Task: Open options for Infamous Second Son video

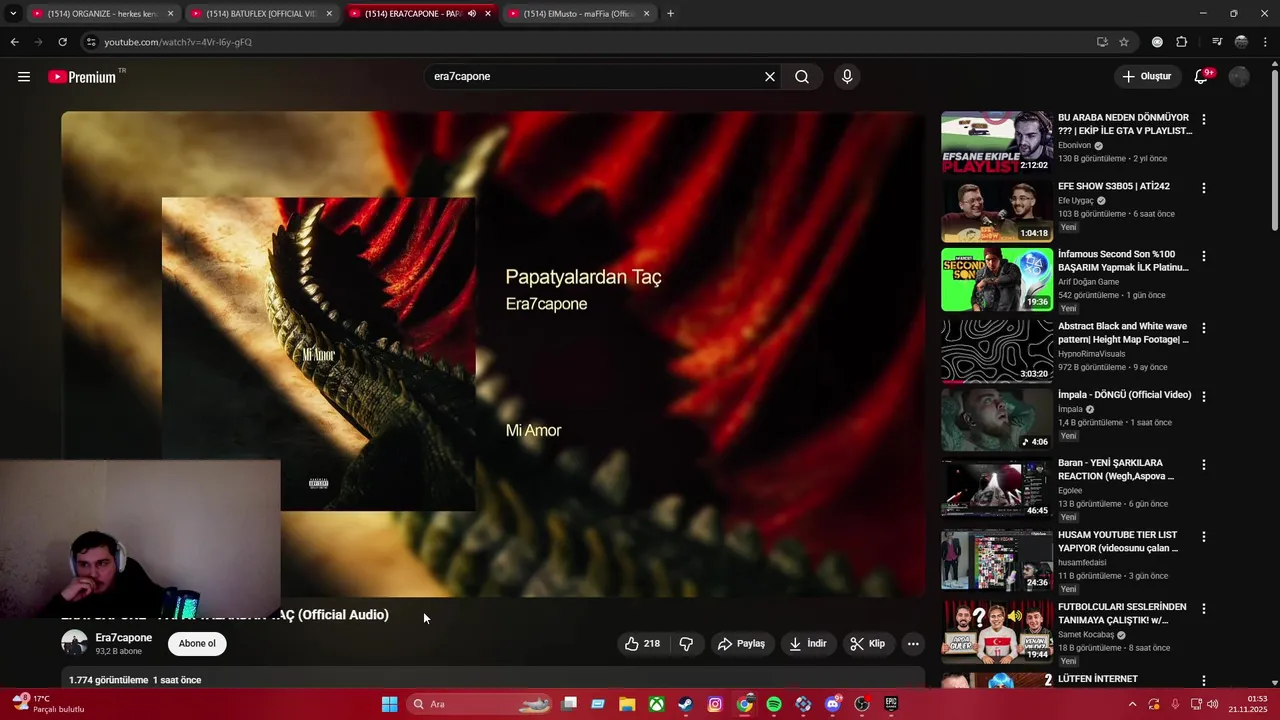Action: (1204, 256)
